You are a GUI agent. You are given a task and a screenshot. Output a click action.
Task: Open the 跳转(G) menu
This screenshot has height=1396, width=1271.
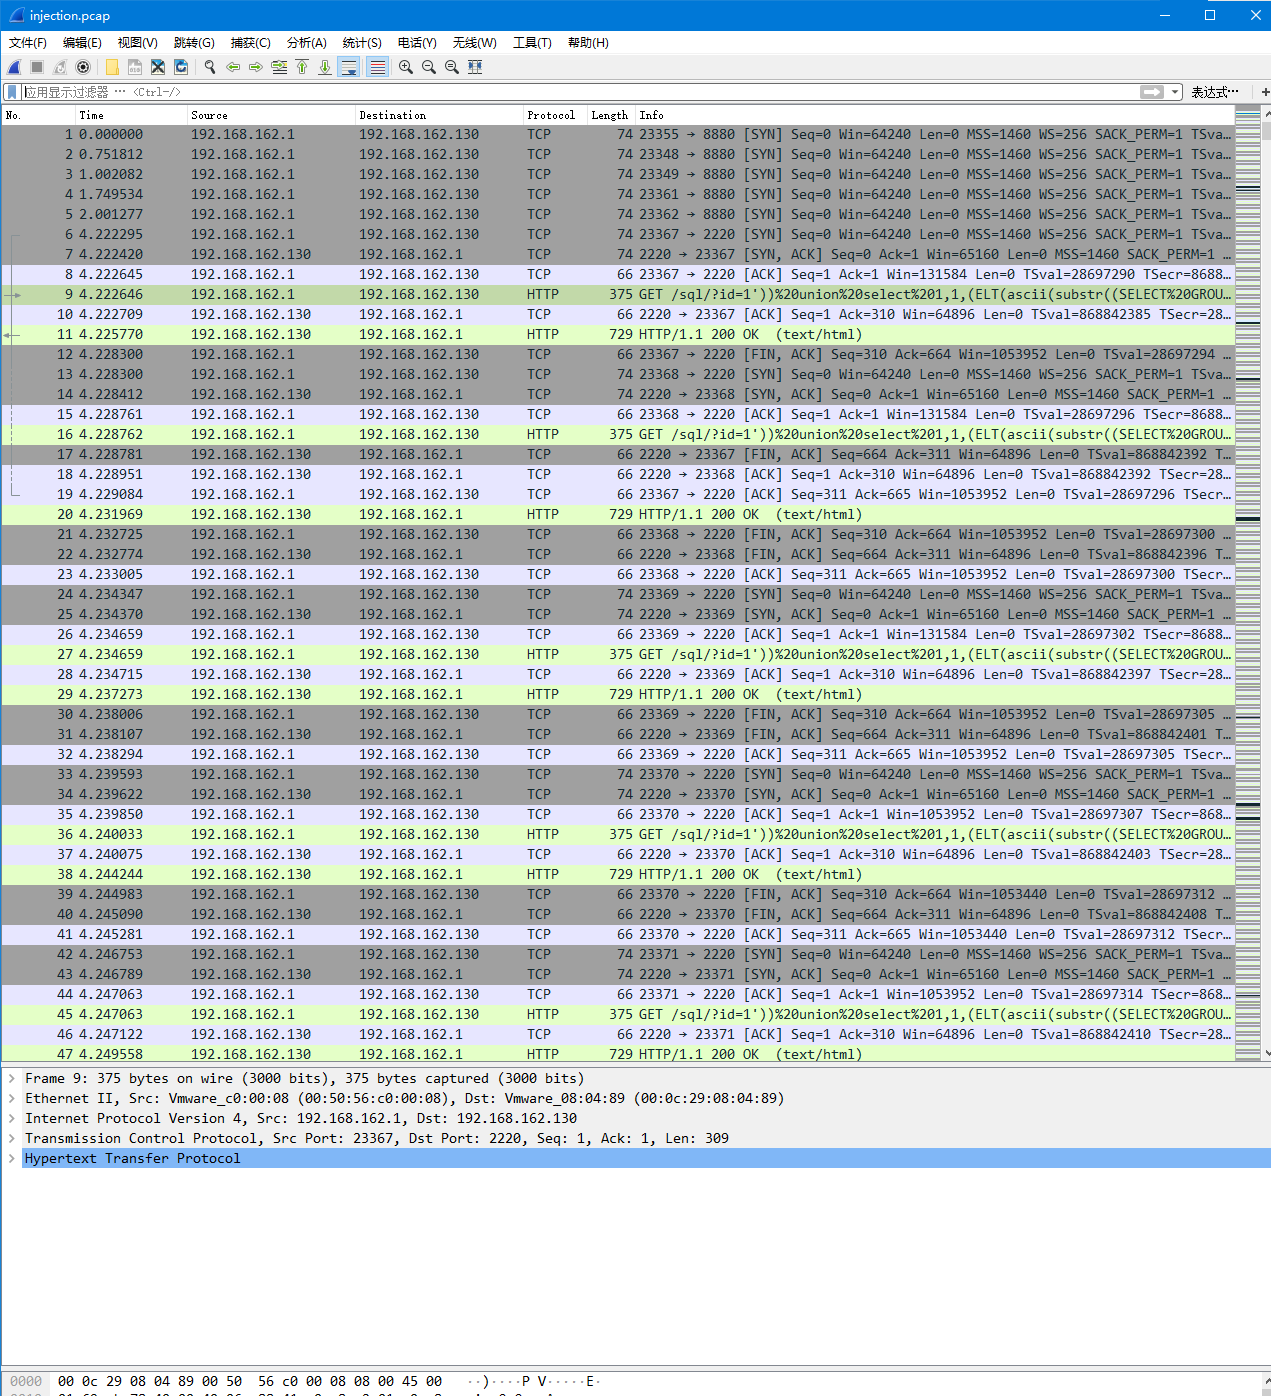(x=194, y=43)
